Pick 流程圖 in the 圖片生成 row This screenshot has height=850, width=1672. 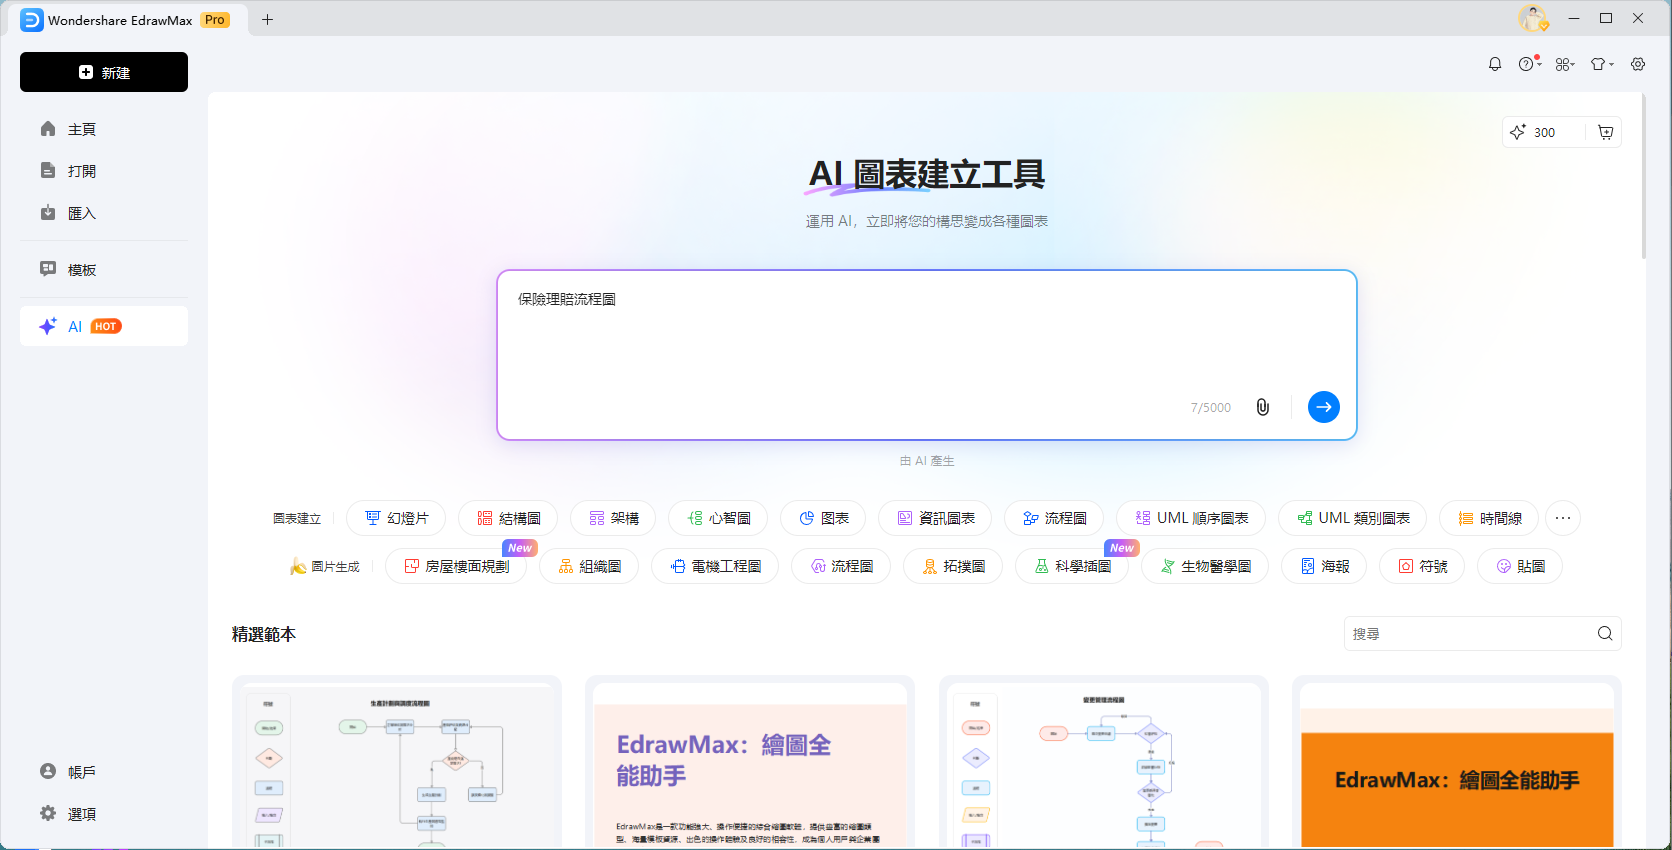pos(841,566)
